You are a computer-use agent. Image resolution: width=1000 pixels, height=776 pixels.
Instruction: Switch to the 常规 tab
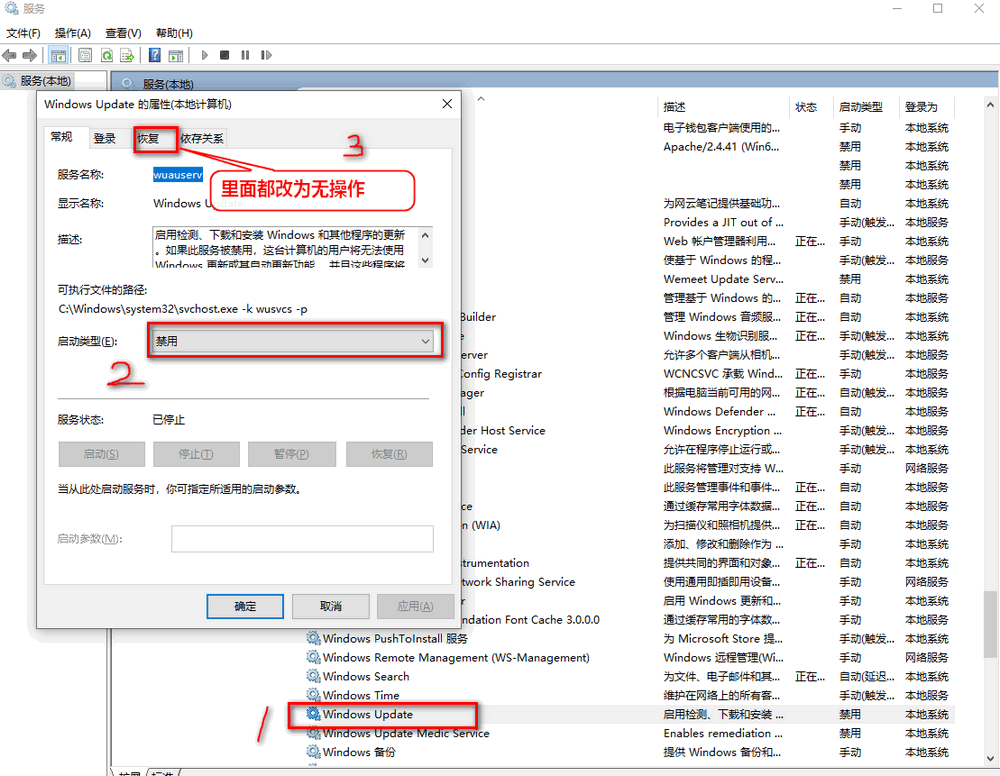tap(62, 137)
